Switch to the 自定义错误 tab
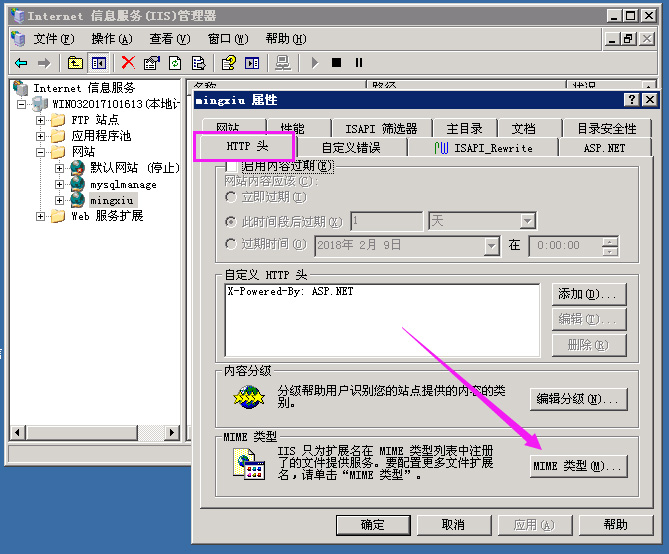 coord(351,148)
